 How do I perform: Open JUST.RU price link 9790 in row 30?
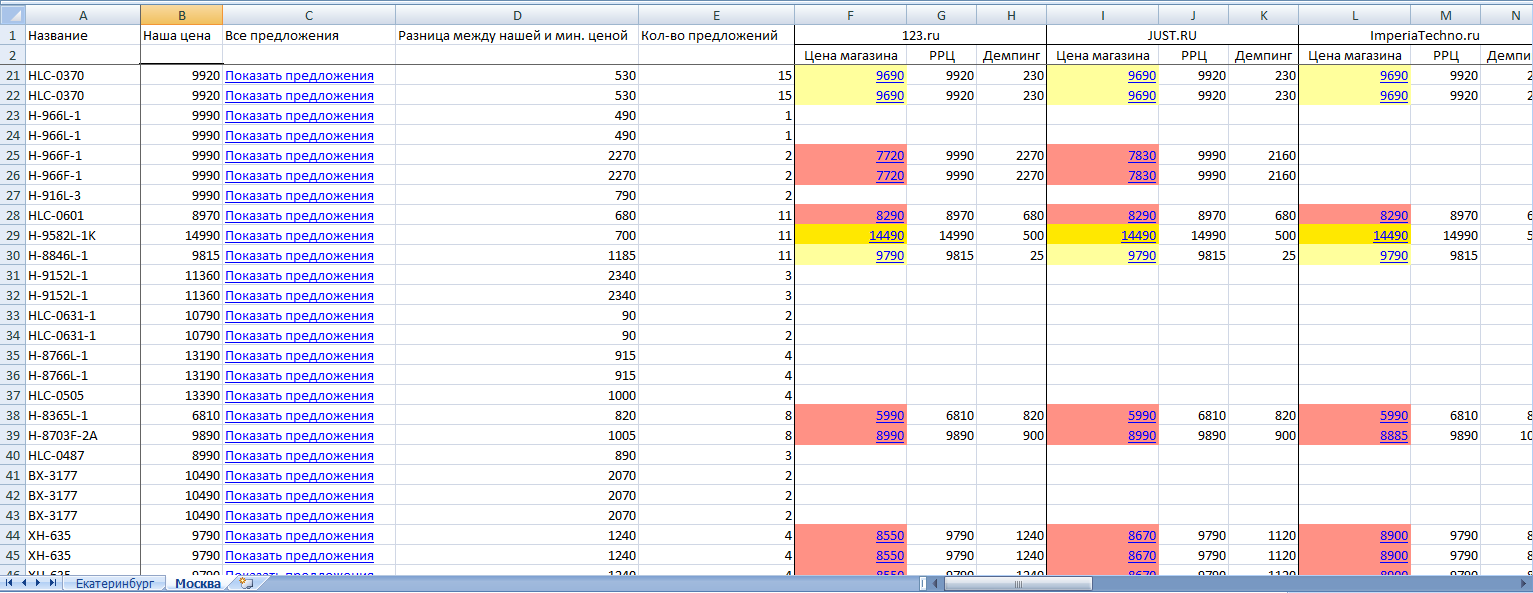(x=1141, y=256)
